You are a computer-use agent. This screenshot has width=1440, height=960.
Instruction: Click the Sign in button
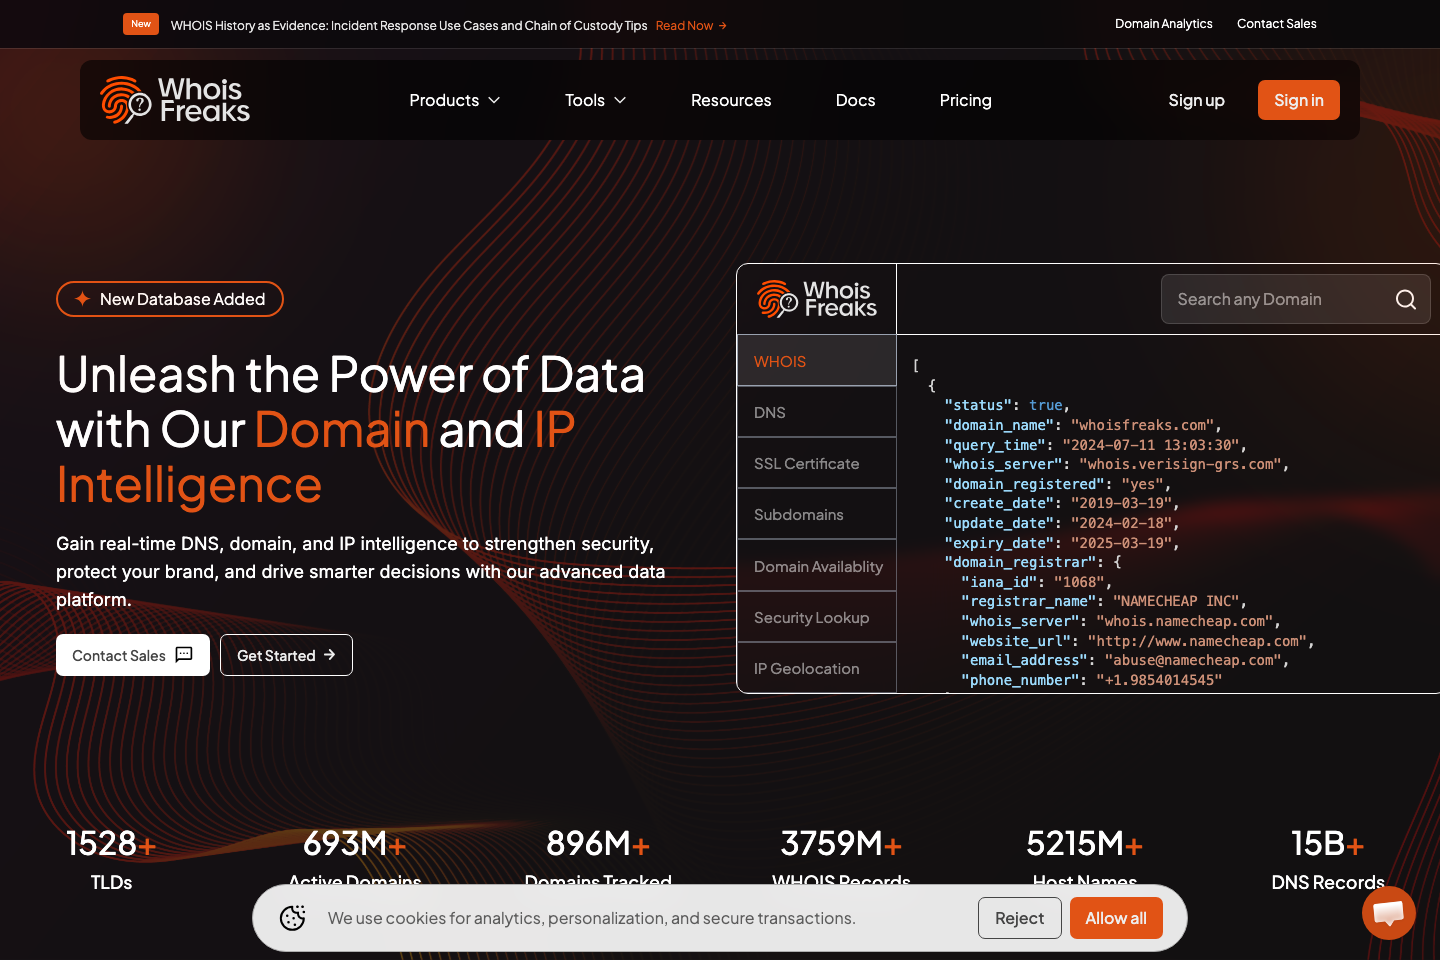click(1298, 100)
